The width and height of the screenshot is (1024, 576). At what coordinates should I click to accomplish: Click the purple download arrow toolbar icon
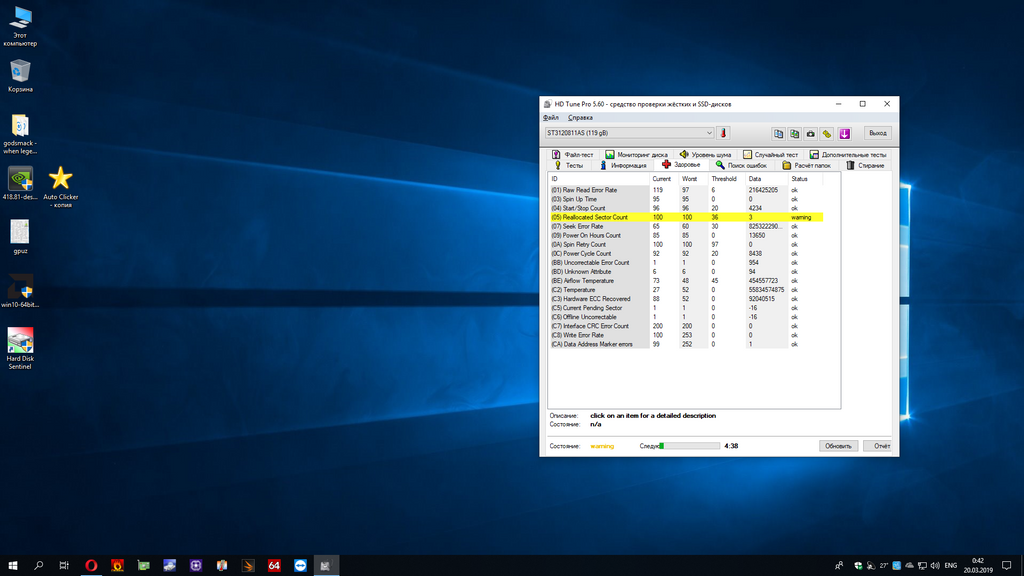pyautogui.click(x=844, y=133)
